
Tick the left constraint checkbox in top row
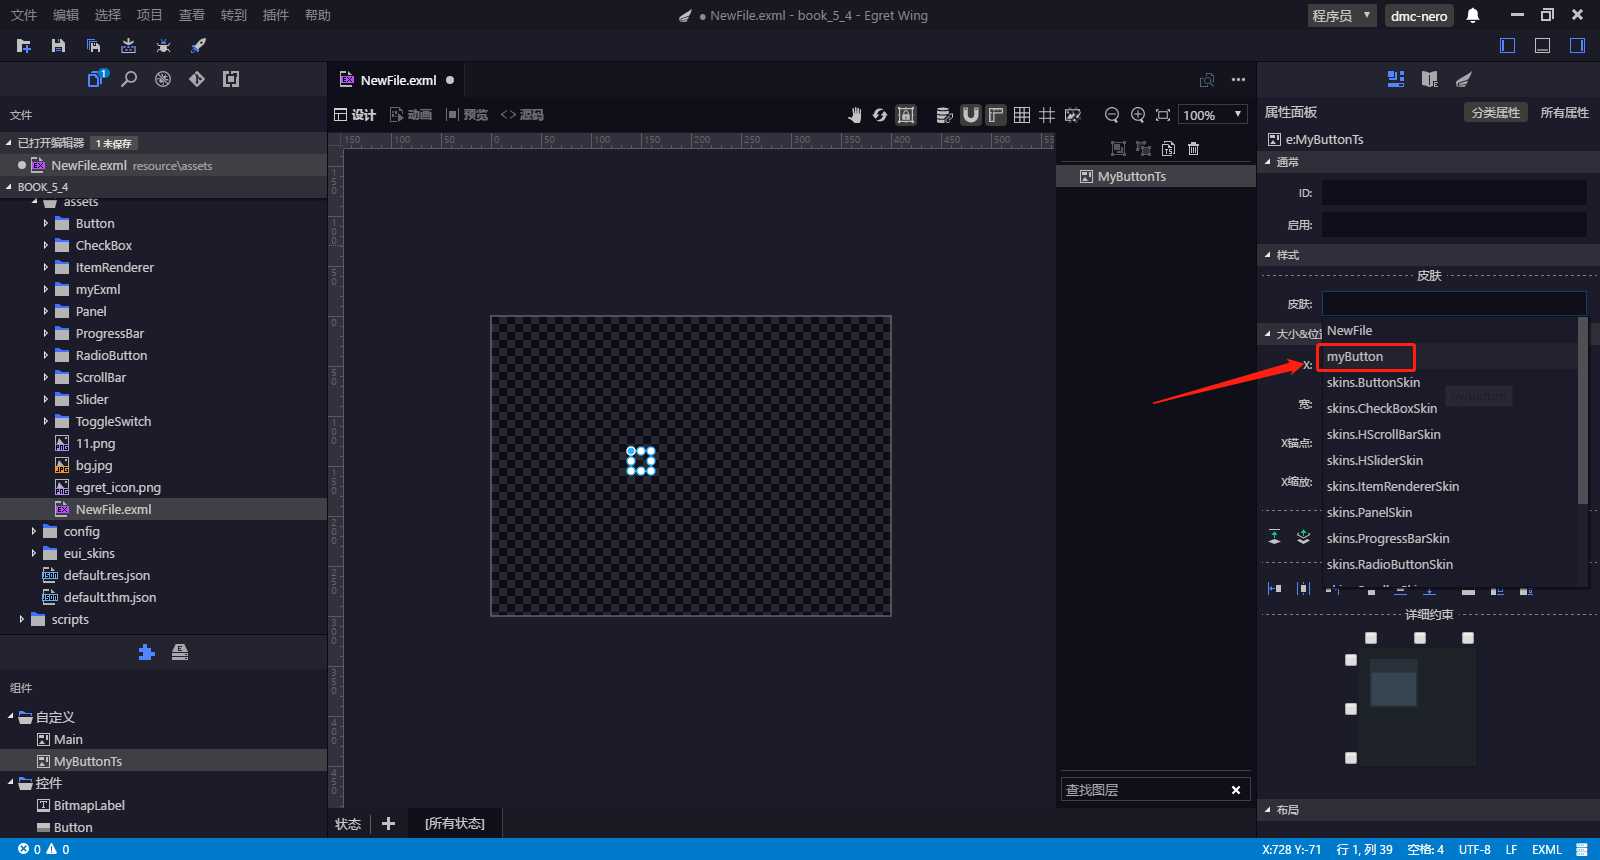coord(1371,638)
